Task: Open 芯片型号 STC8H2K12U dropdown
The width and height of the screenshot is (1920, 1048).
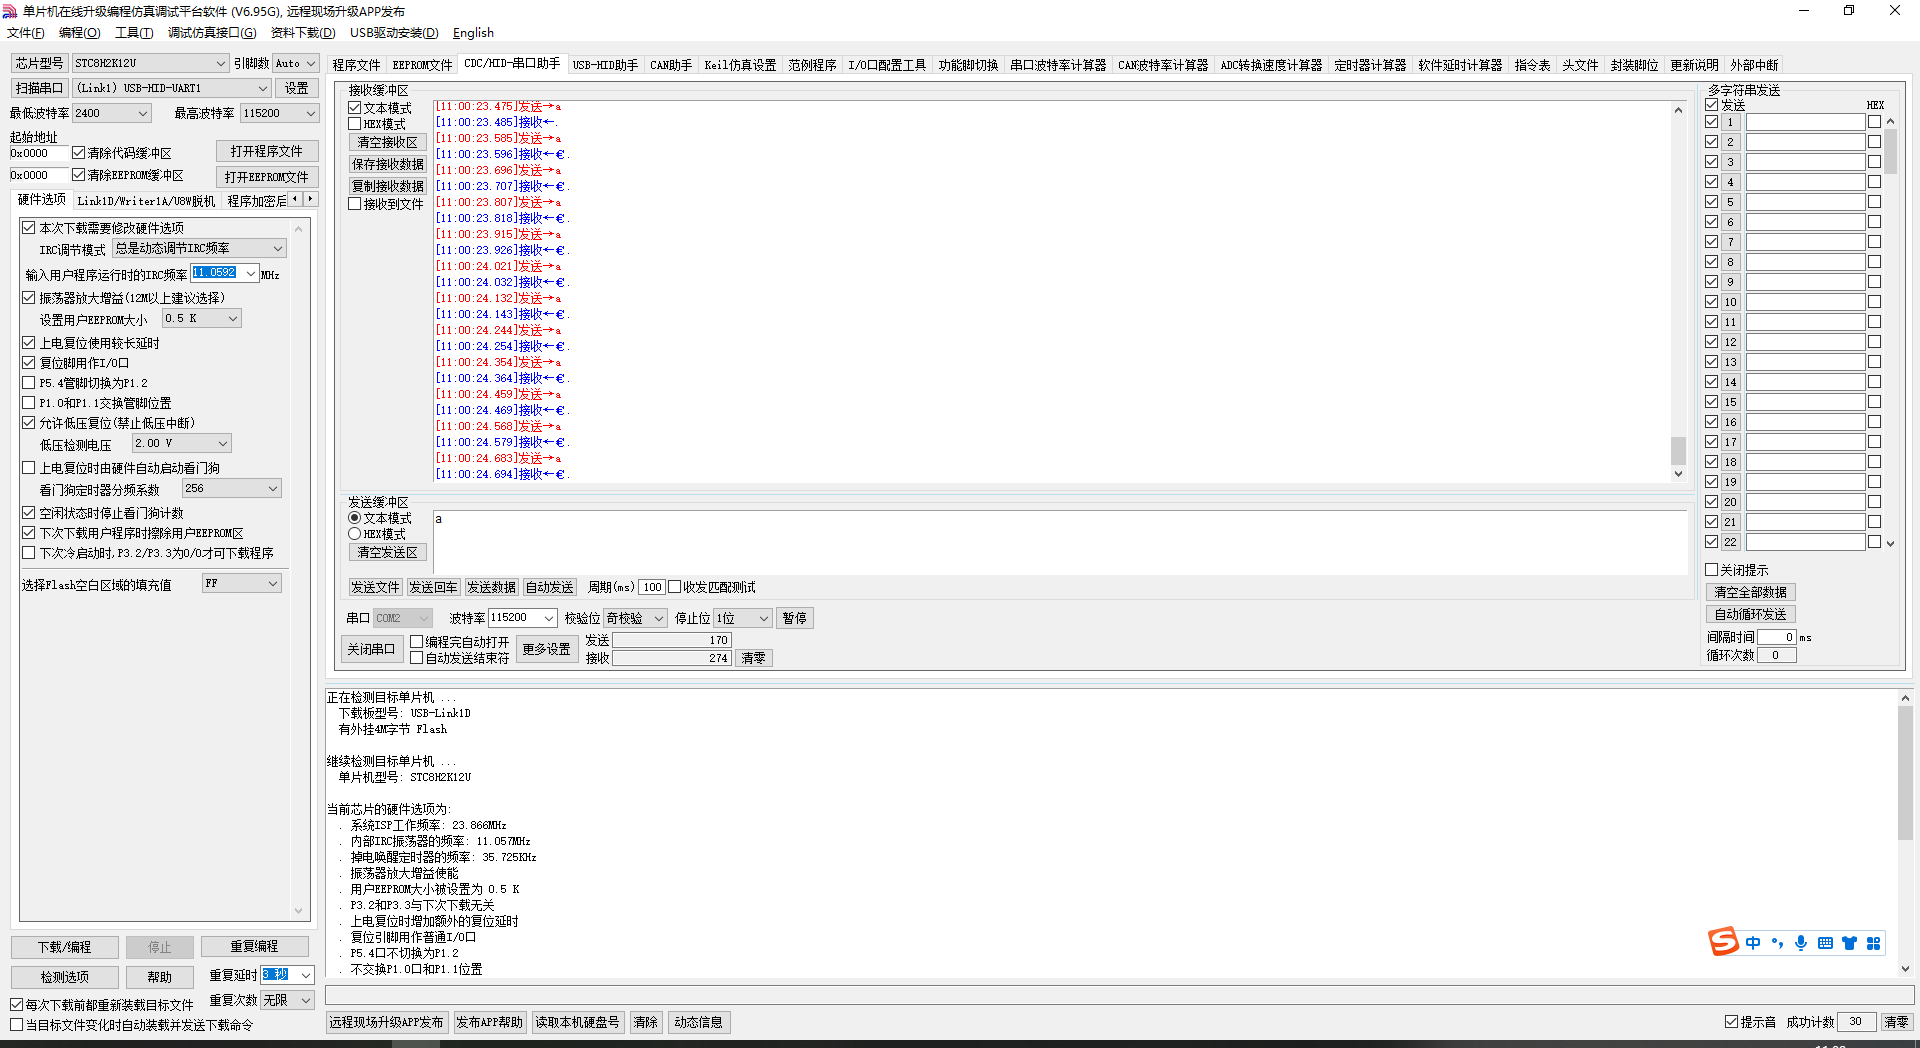Action: pyautogui.click(x=220, y=63)
